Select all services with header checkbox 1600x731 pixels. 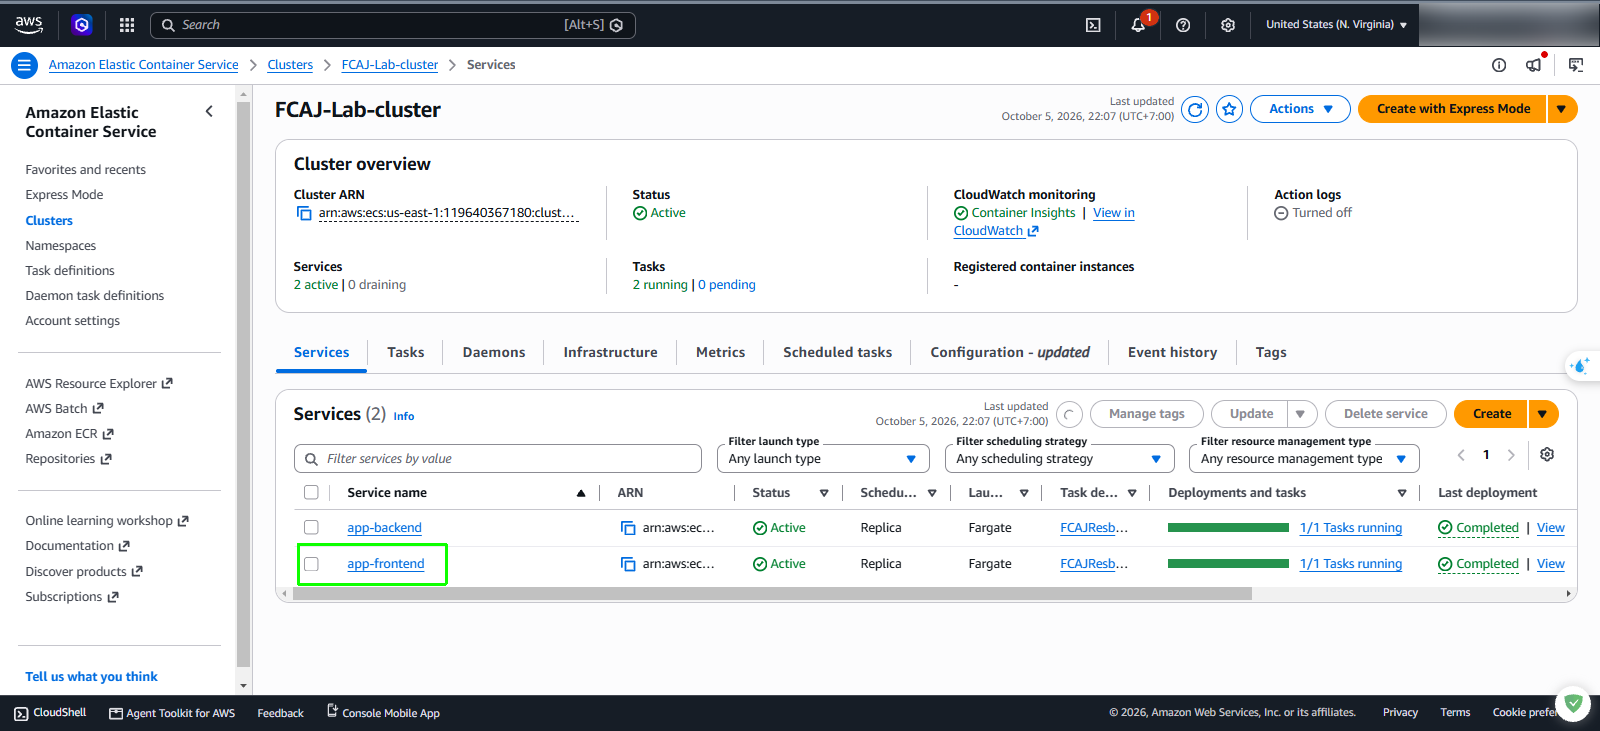coord(311,492)
